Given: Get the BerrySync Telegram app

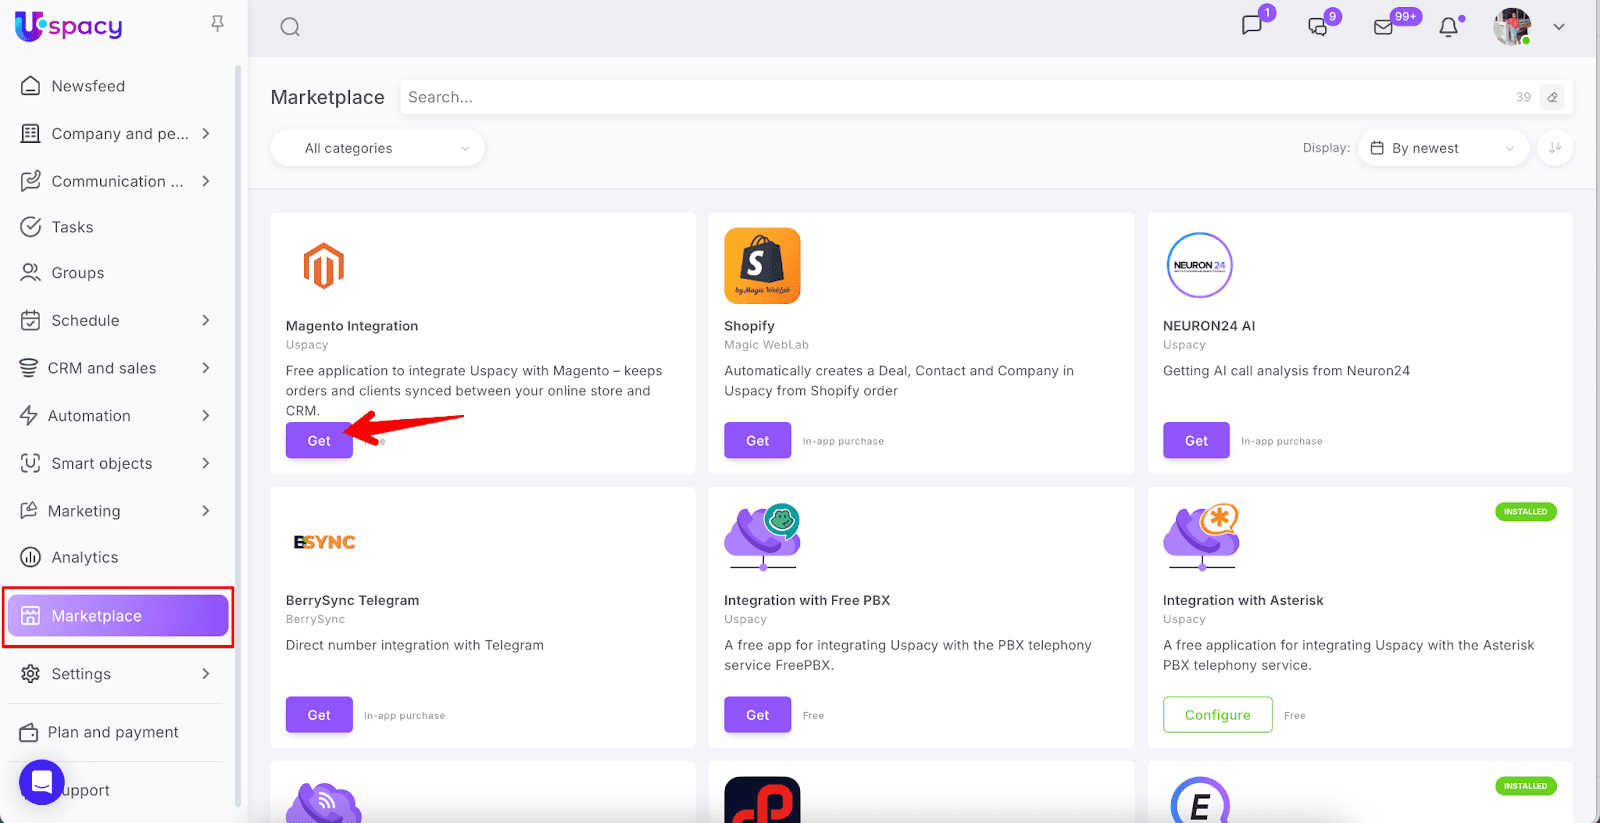Looking at the screenshot, I should (319, 715).
